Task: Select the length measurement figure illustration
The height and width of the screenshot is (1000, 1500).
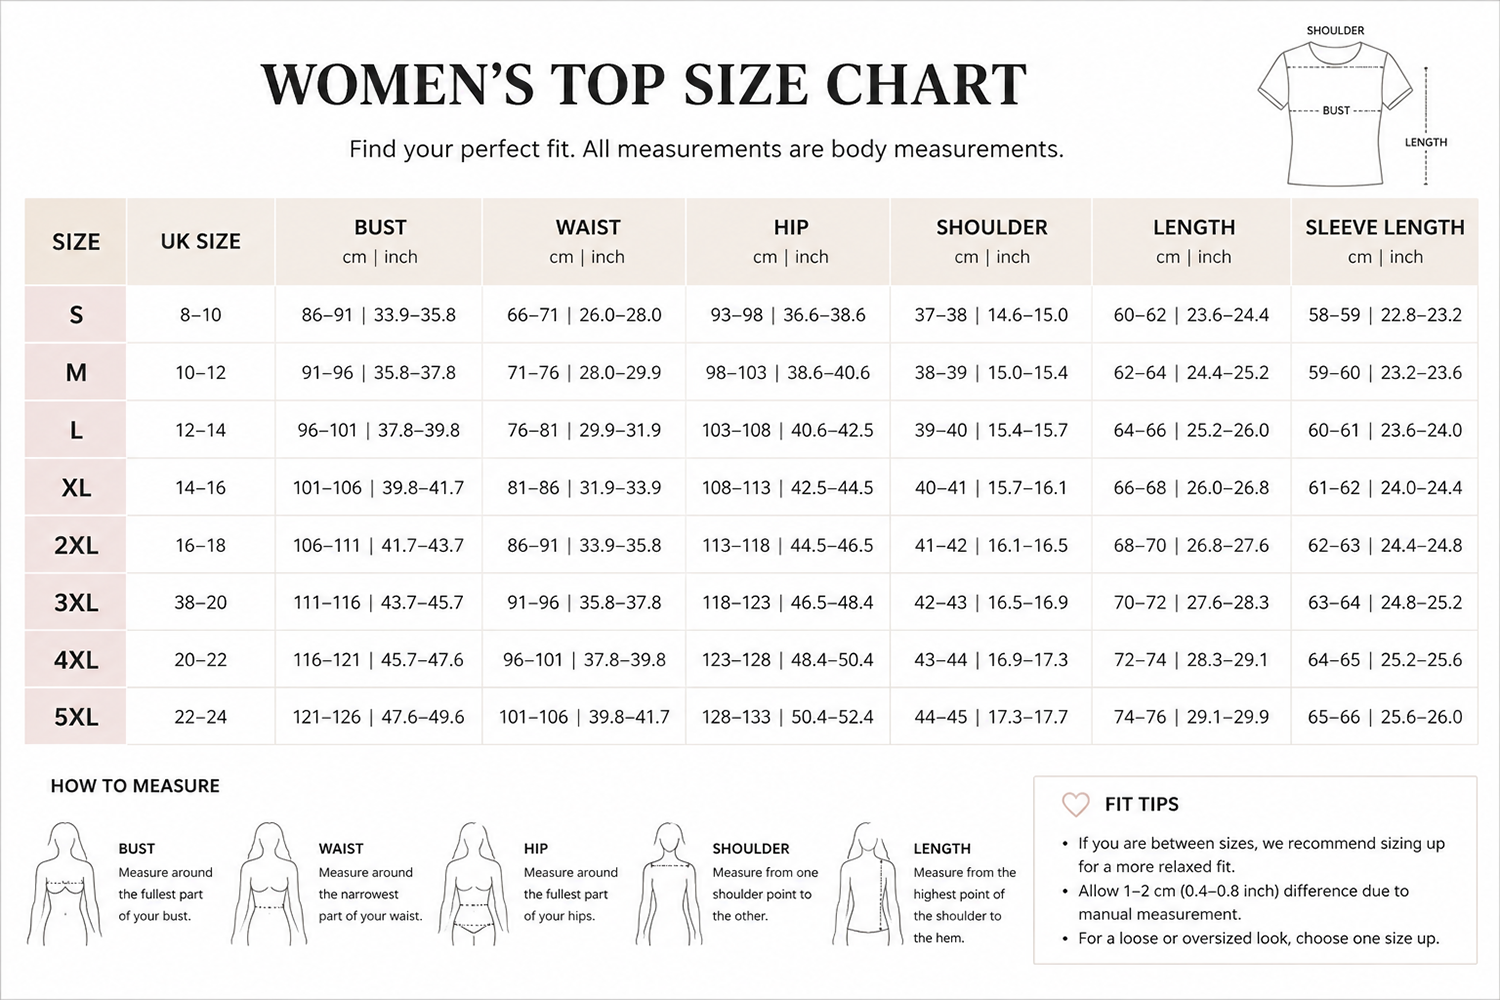Action: (867, 883)
